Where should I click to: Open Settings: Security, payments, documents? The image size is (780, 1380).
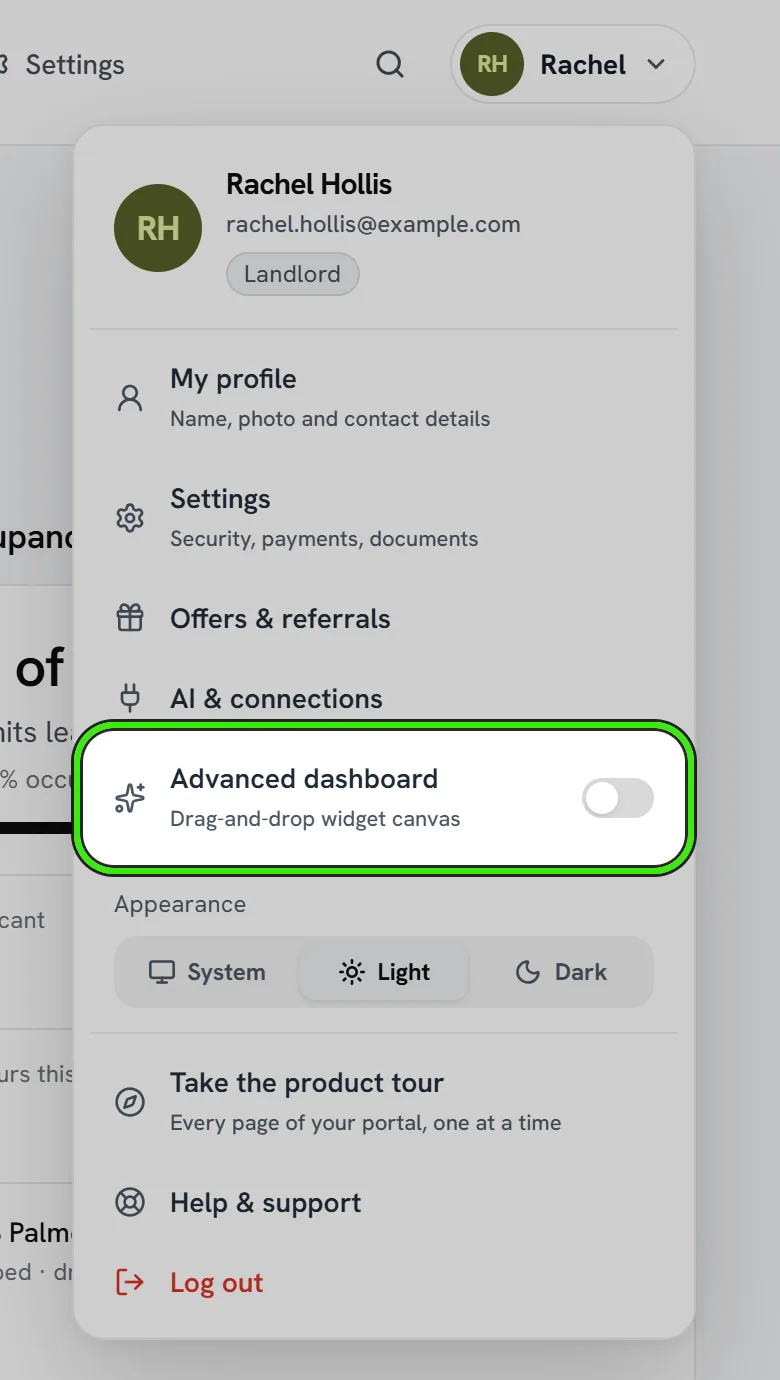[384, 519]
